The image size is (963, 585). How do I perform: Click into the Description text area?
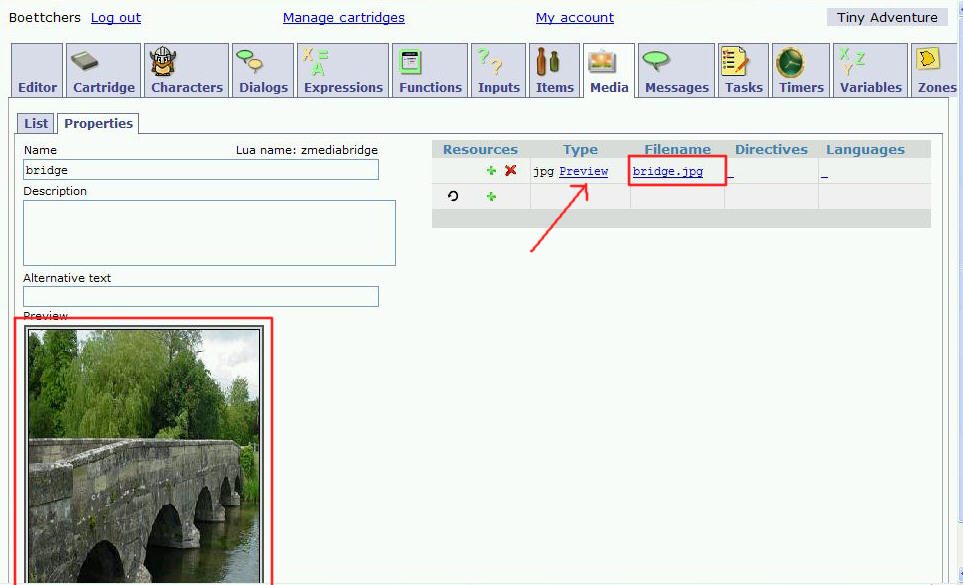click(209, 233)
